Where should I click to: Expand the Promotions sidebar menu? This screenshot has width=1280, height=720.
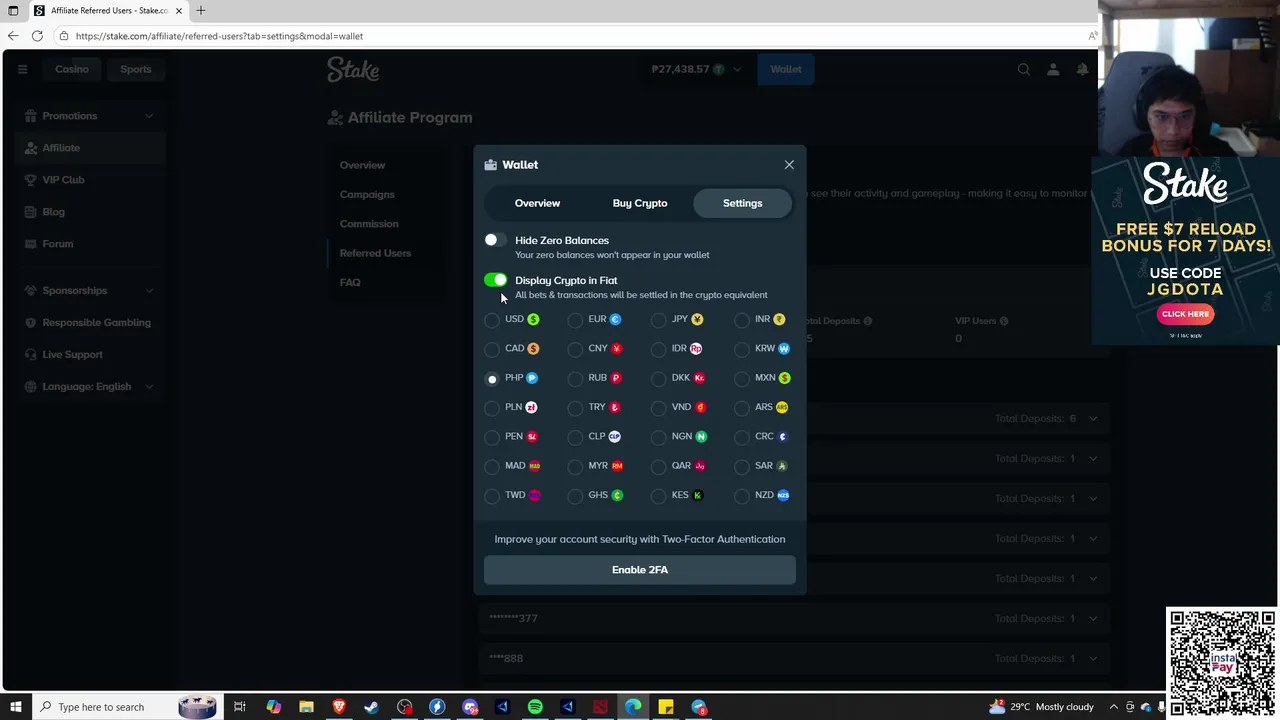click(x=90, y=116)
